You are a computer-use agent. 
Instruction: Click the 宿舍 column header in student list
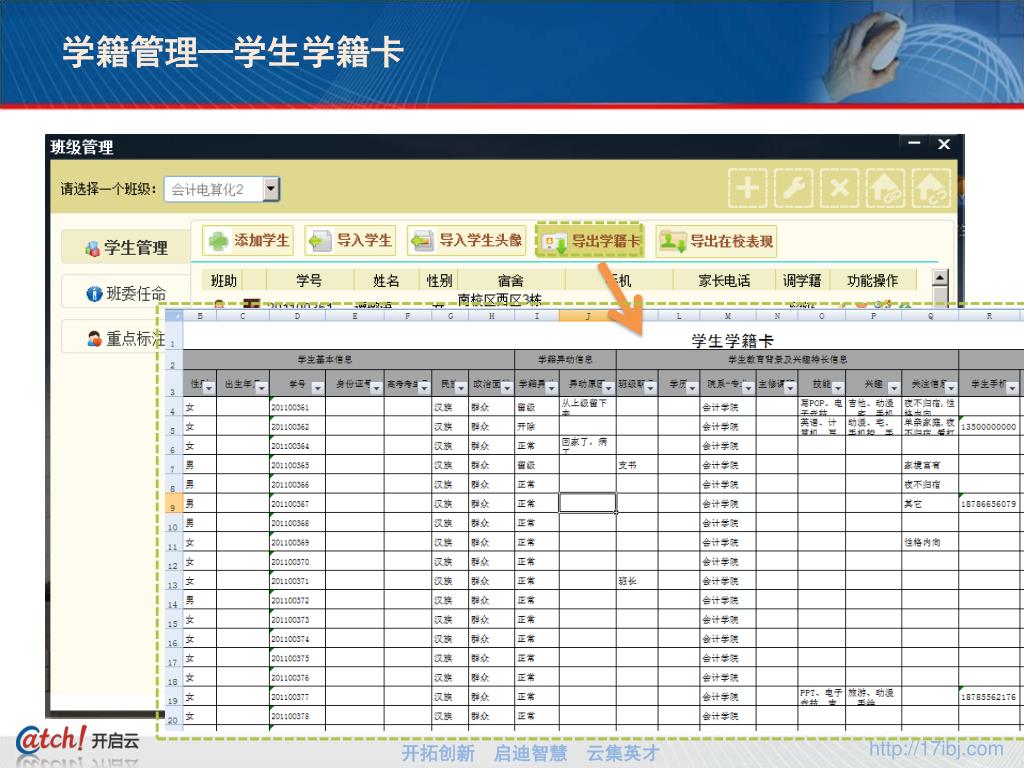point(511,281)
